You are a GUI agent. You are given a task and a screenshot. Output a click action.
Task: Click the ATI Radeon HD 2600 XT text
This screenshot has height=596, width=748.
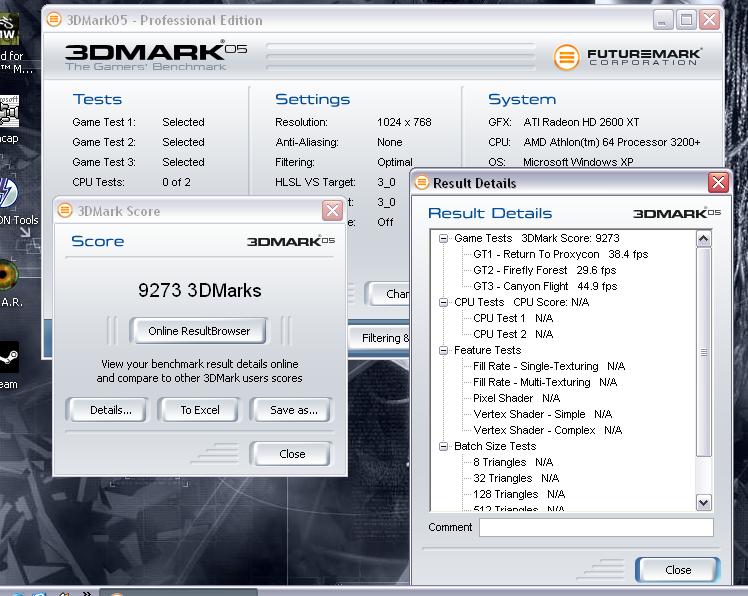coord(581,122)
